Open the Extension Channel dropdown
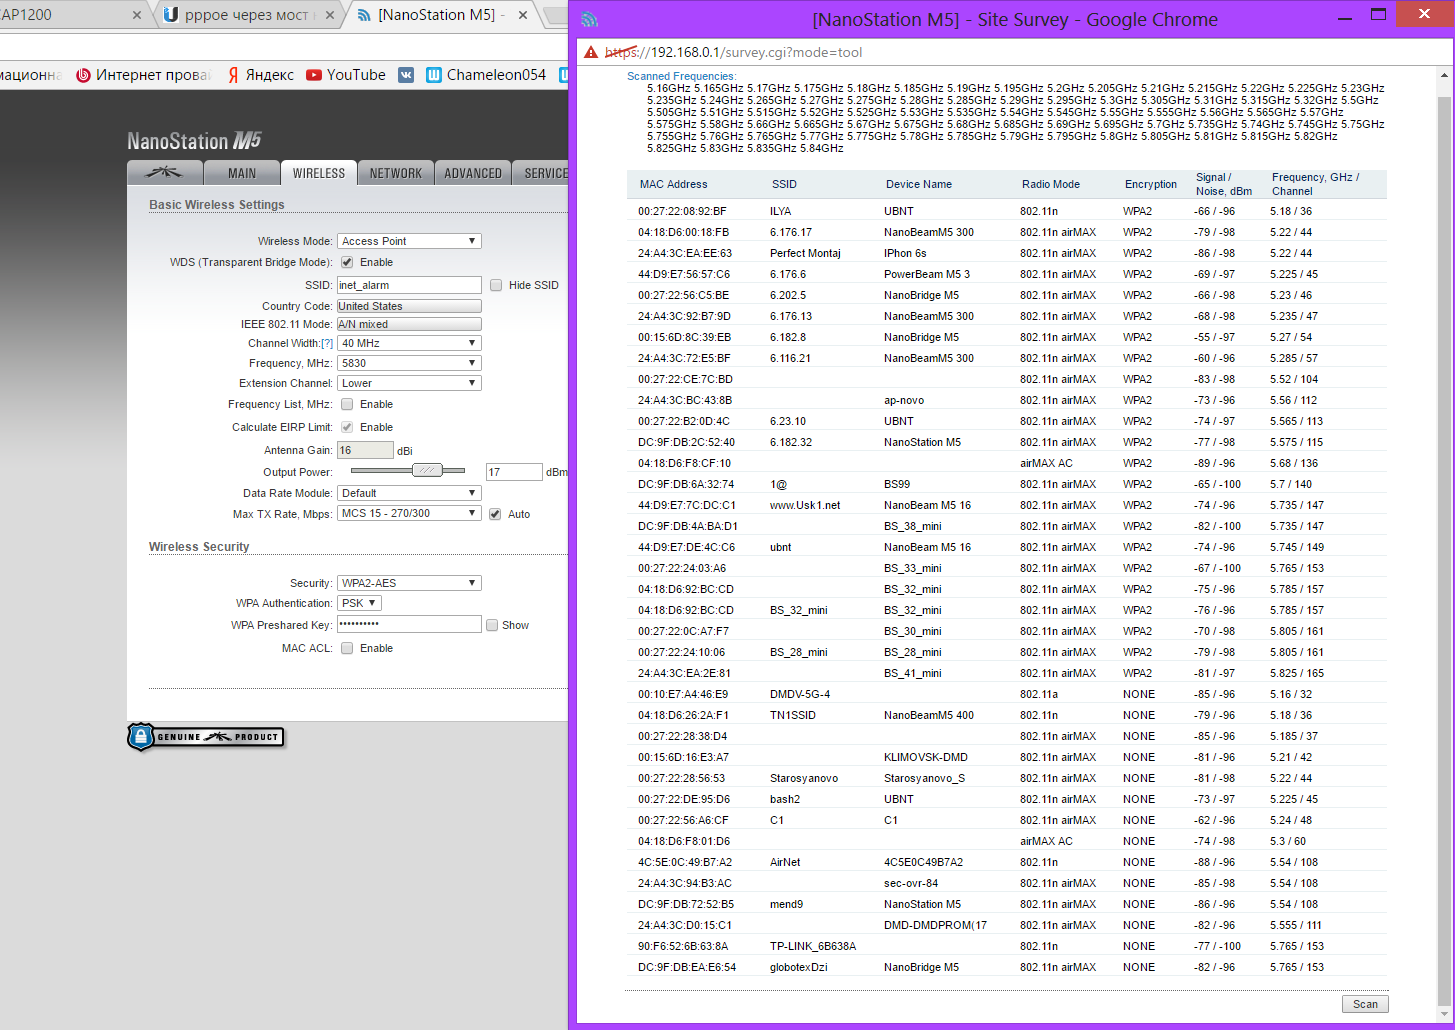 click(409, 383)
